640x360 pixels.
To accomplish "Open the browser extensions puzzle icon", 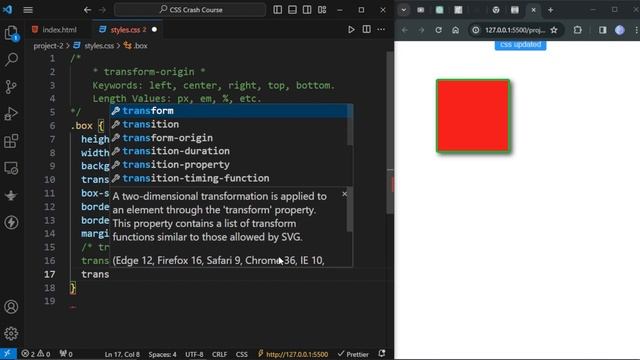I will click(x=578, y=30).
